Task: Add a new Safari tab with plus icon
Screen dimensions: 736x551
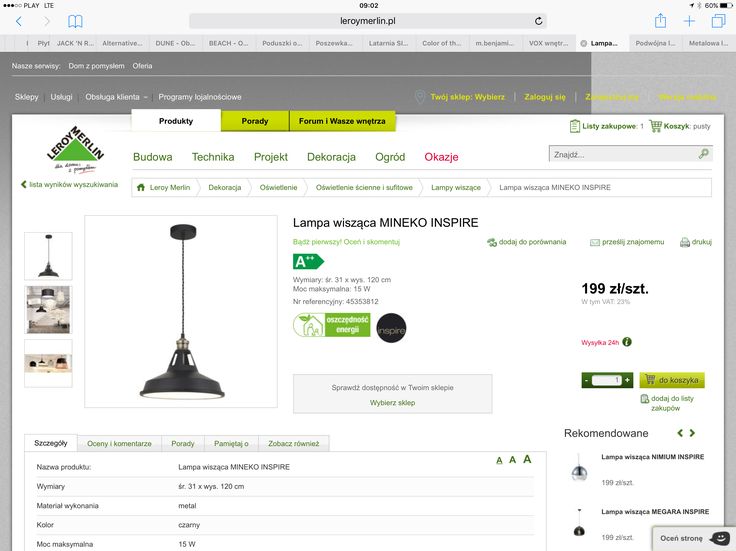Action: coord(689,21)
